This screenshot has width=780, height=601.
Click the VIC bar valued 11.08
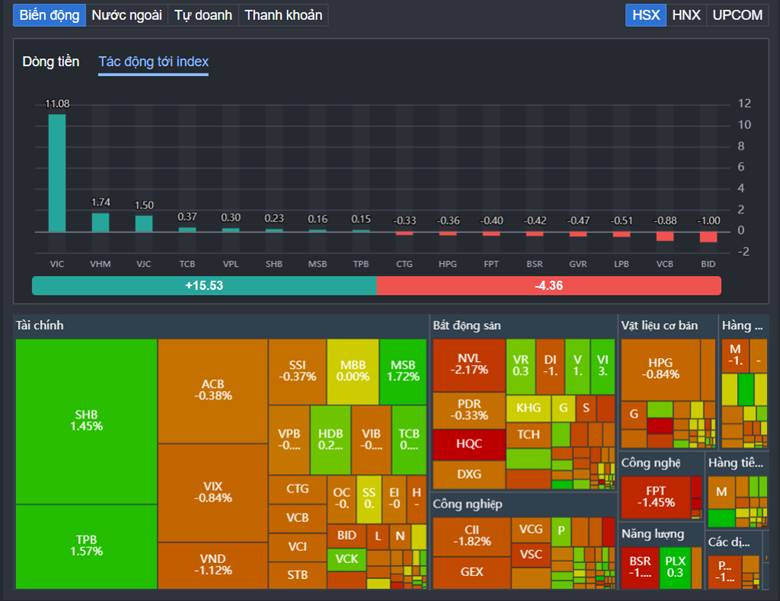[57, 173]
